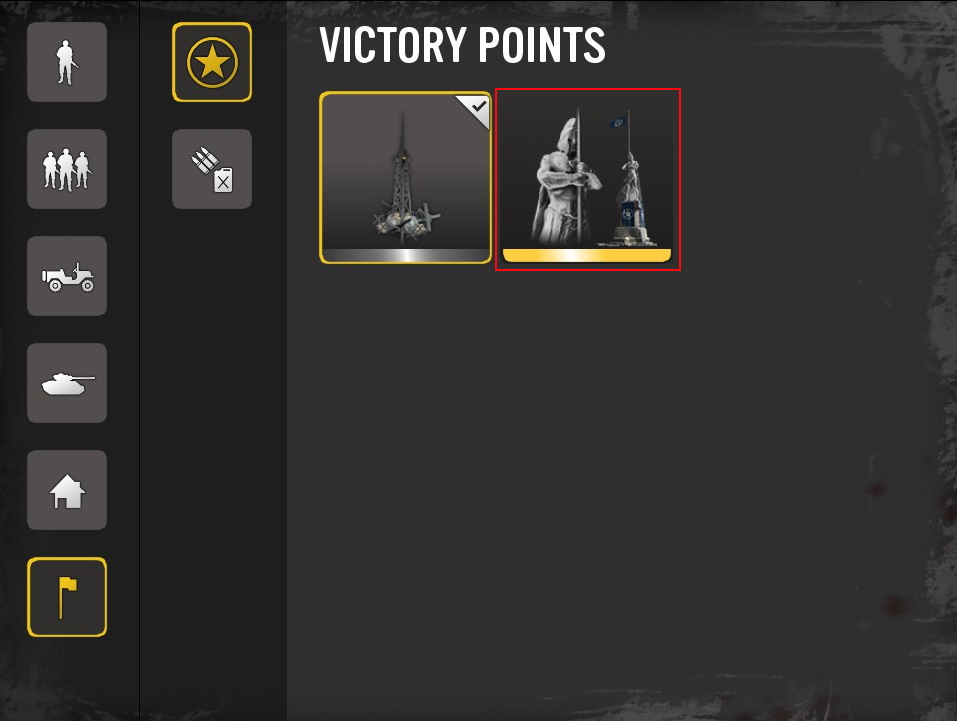Click the blue emblem on statue pedestal
Screen dimensions: 957x721
628,215
